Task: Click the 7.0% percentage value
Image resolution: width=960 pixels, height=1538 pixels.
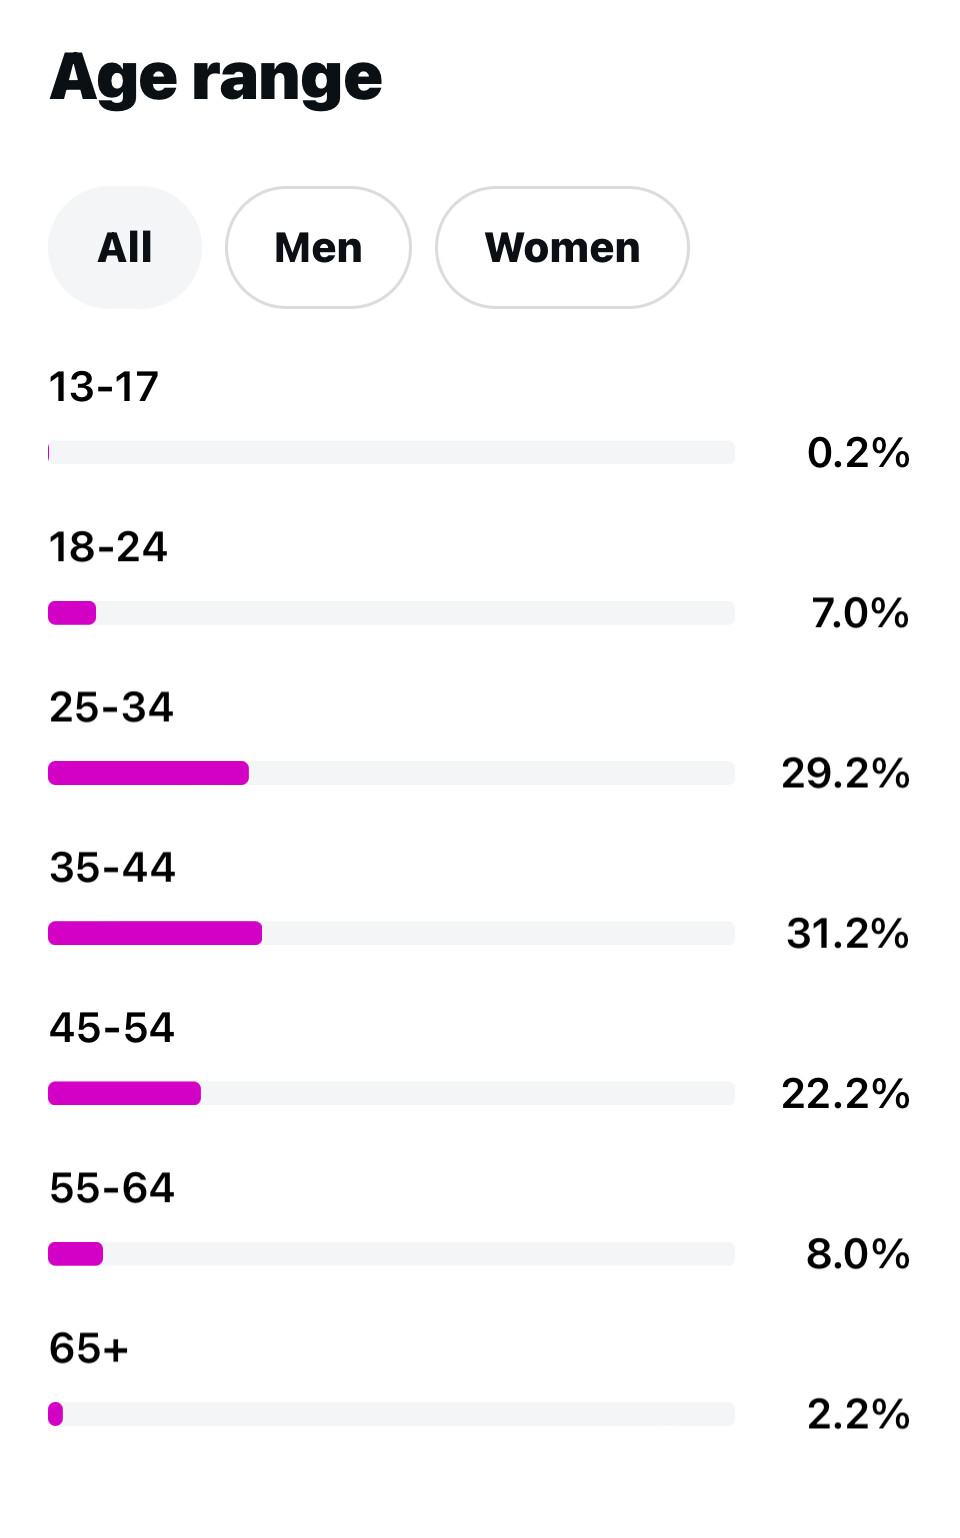Action: click(x=860, y=613)
